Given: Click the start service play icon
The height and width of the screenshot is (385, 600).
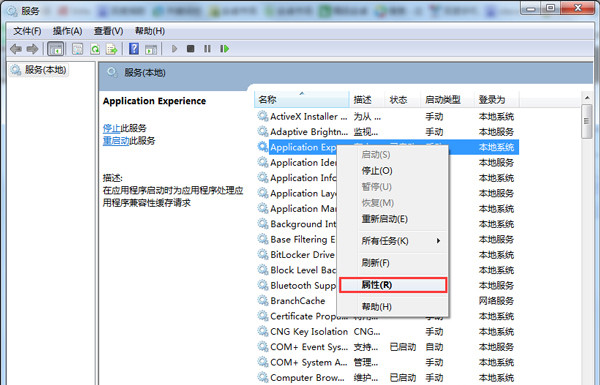Looking at the screenshot, I should [174, 49].
